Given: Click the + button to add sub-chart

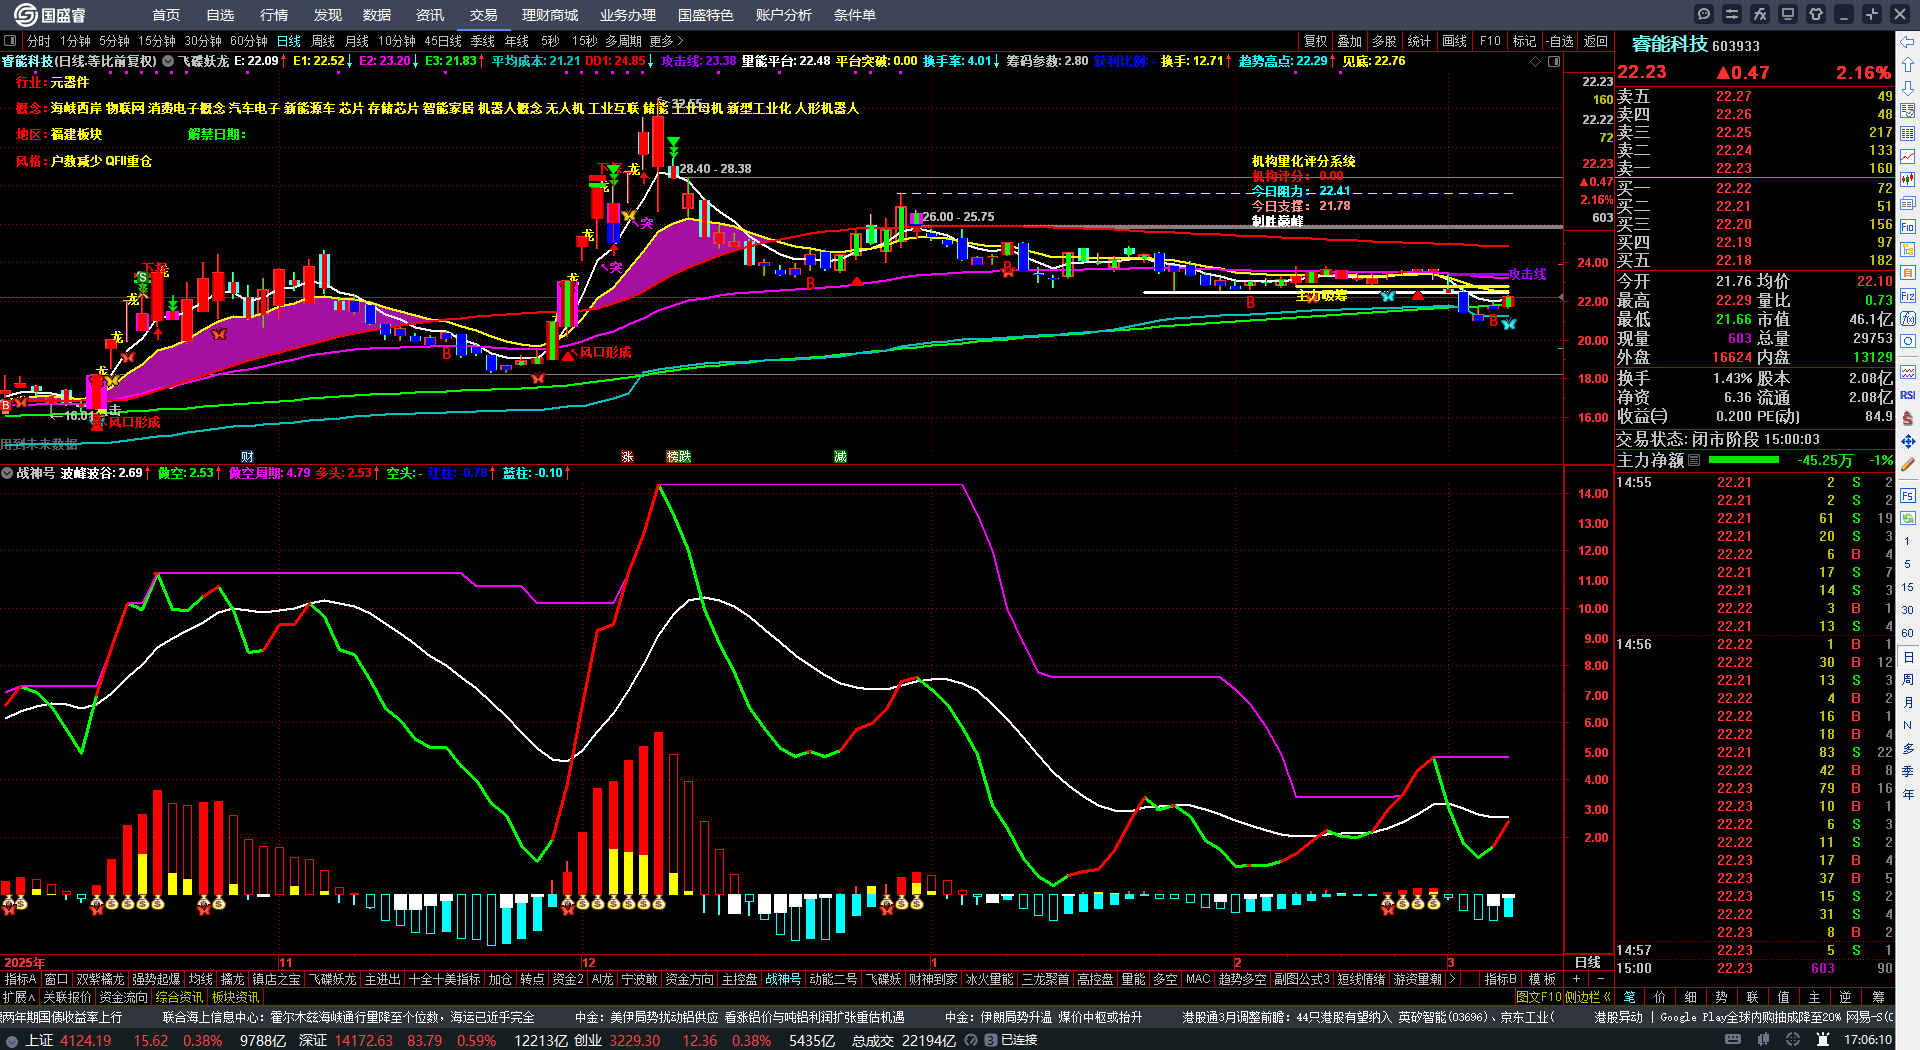Looking at the screenshot, I should point(1577,979).
